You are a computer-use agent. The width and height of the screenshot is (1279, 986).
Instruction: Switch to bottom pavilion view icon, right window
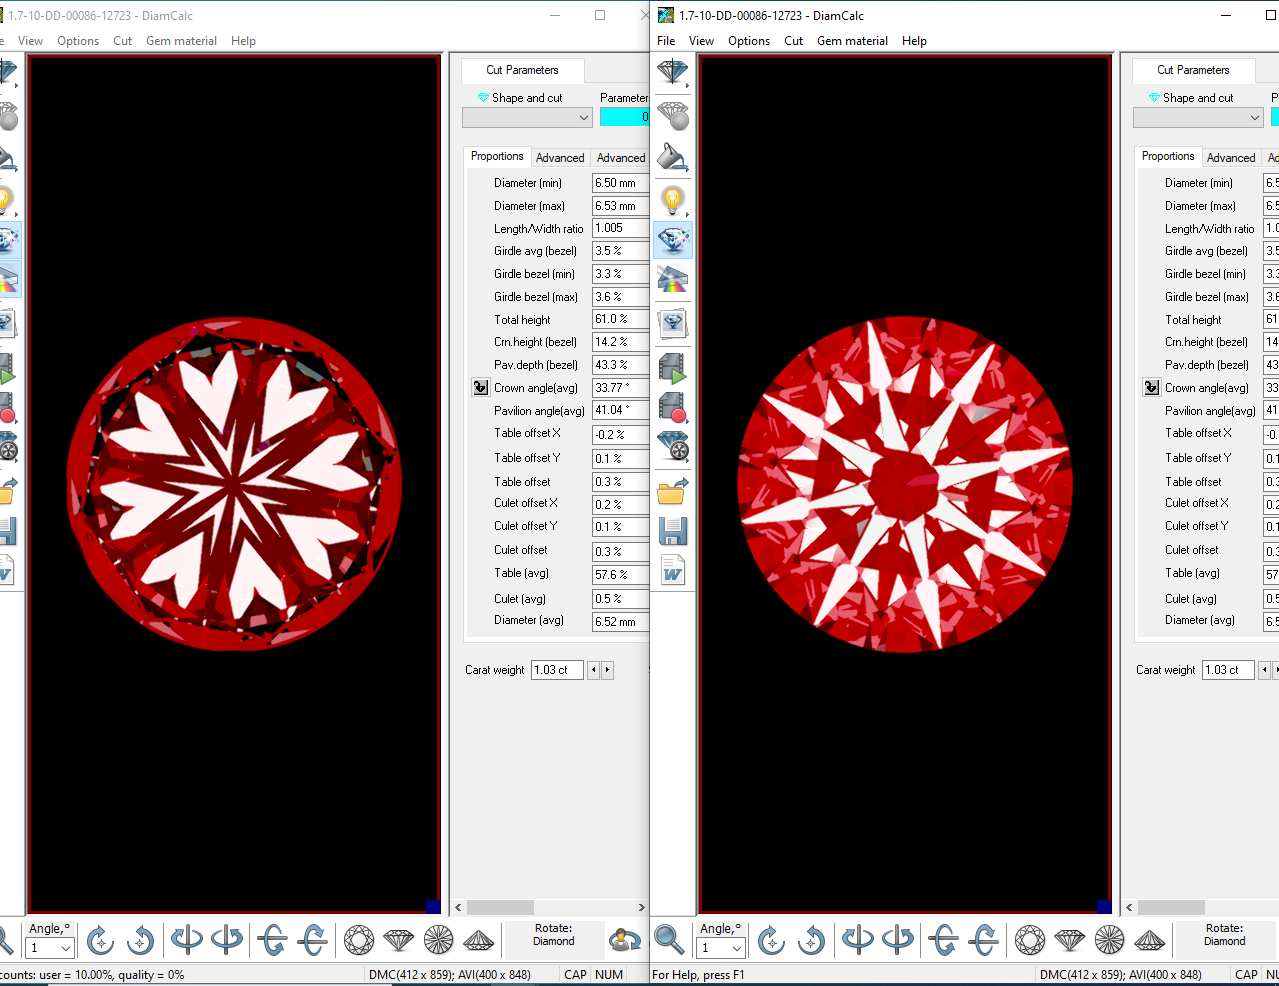(1109, 940)
